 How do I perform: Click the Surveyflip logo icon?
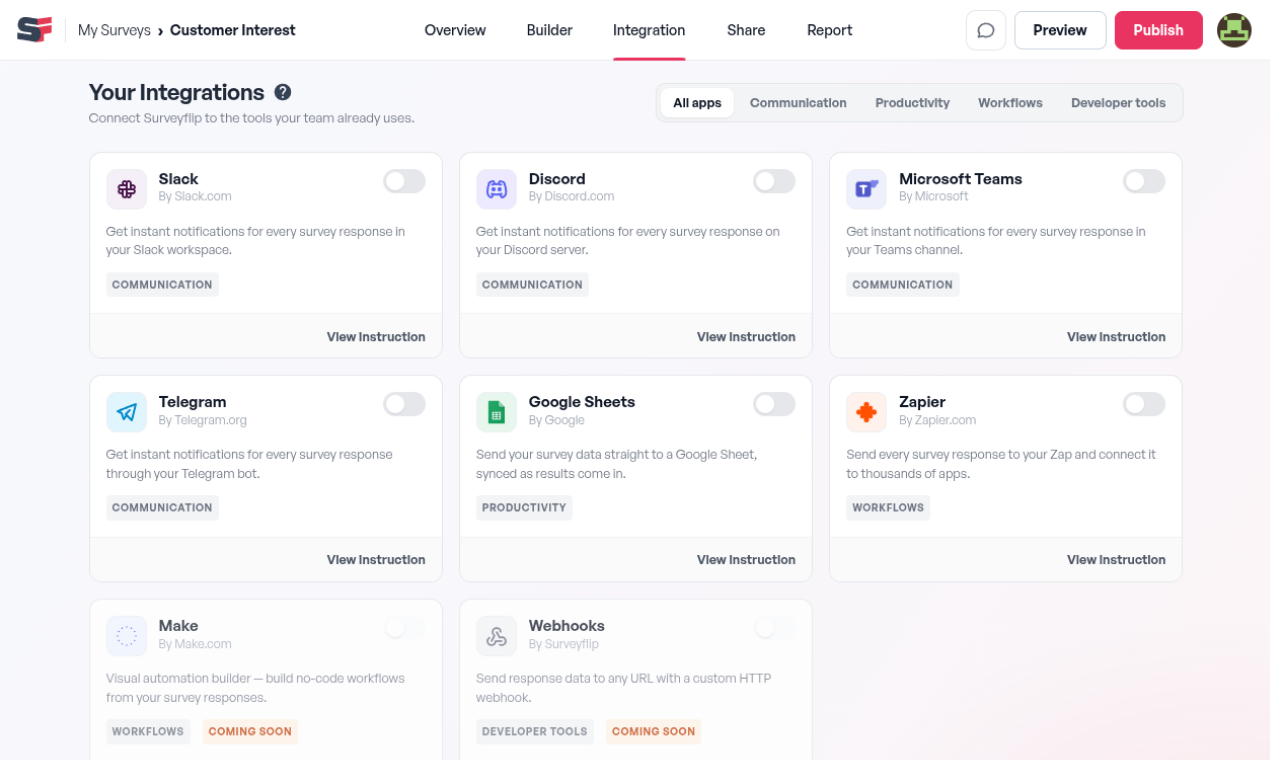click(x=34, y=30)
